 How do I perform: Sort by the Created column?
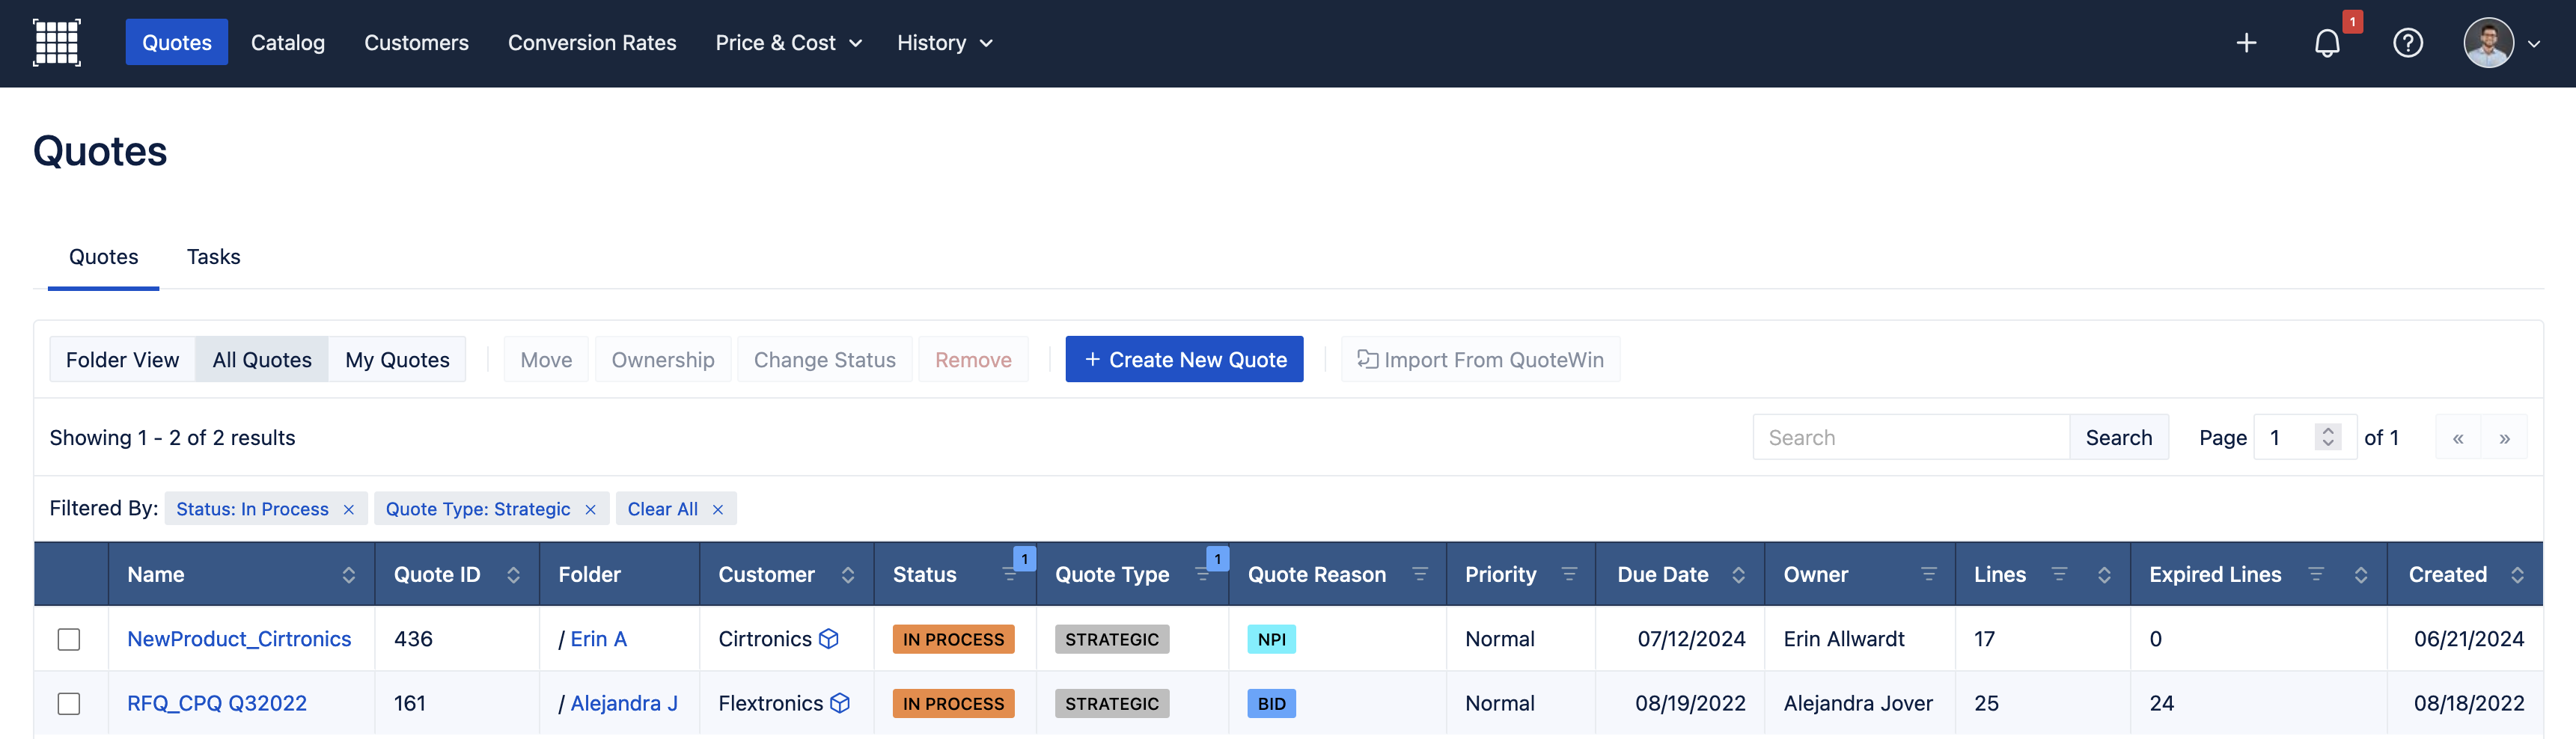tap(2517, 575)
